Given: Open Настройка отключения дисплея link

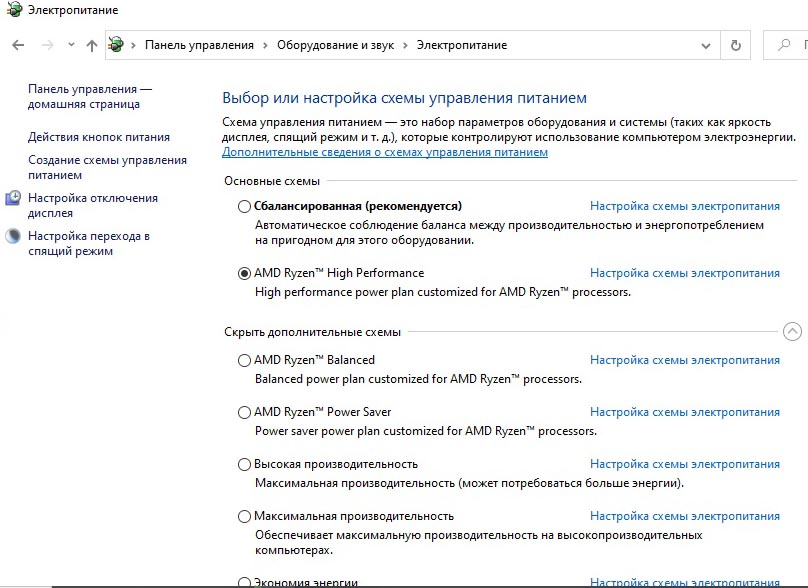Looking at the screenshot, I should click(93, 206).
